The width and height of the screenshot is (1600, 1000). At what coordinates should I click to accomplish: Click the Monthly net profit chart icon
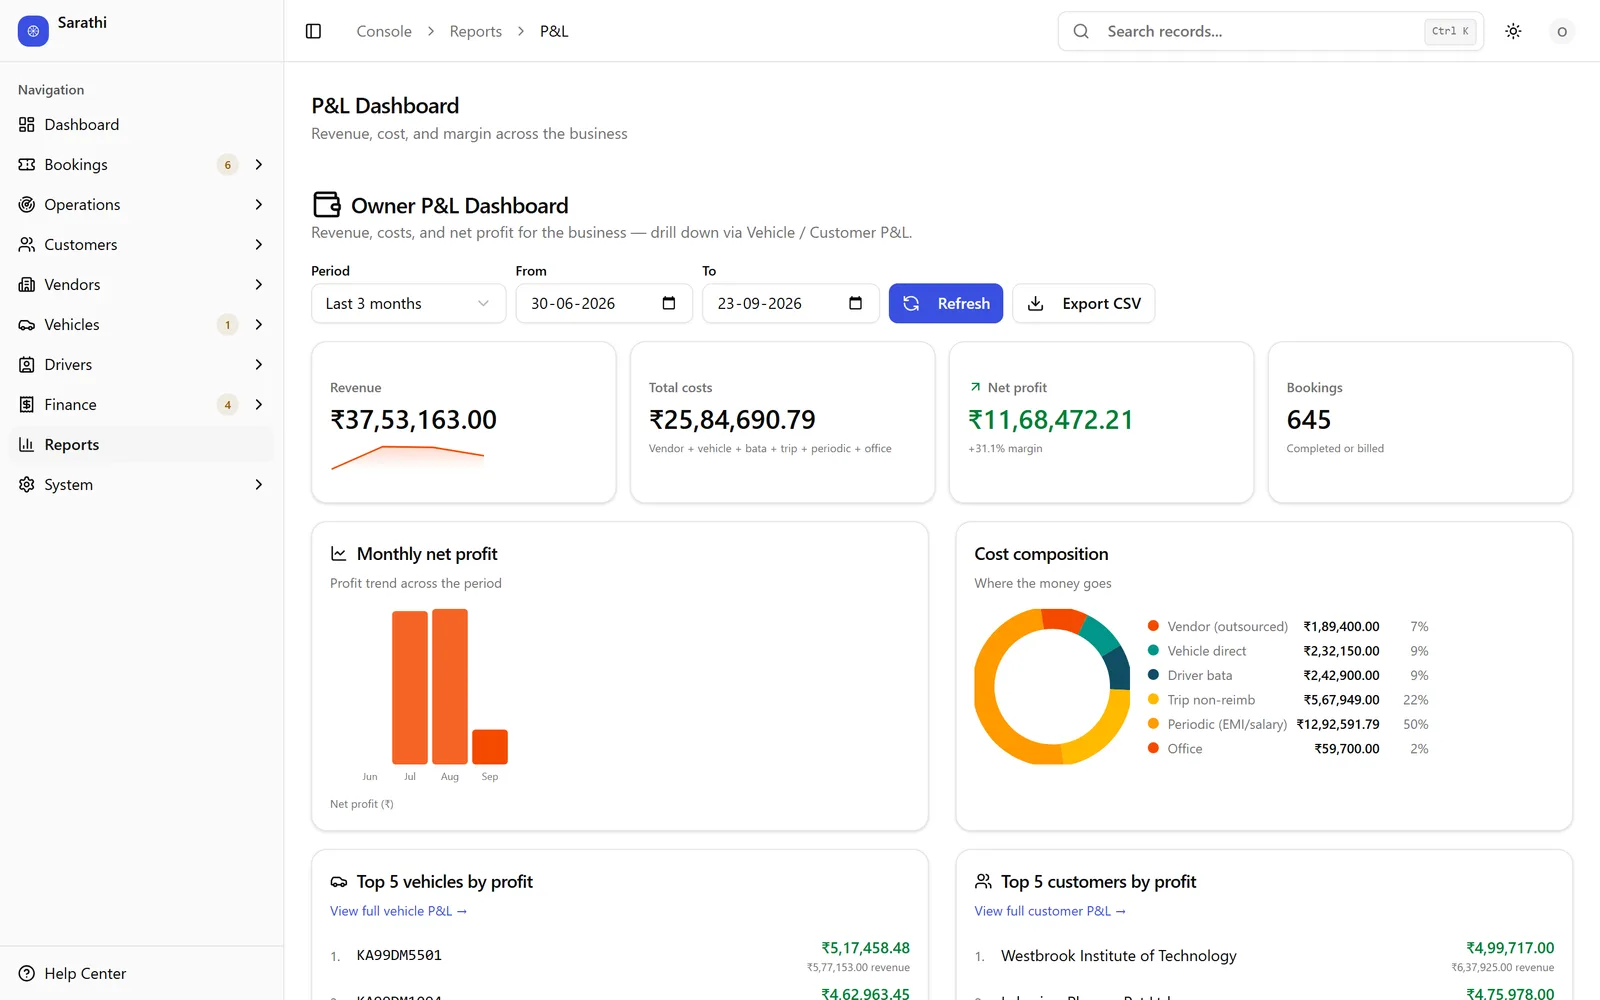click(x=339, y=554)
